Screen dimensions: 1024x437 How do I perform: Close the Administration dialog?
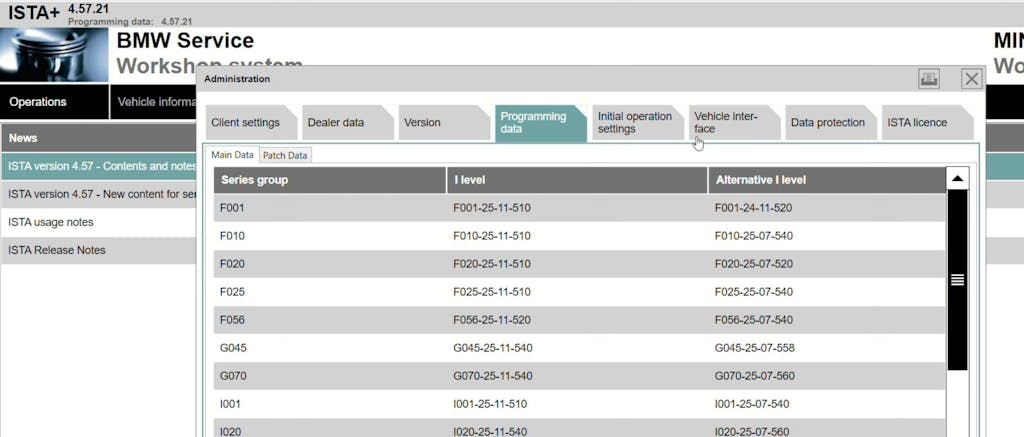(x=971, y=79)
